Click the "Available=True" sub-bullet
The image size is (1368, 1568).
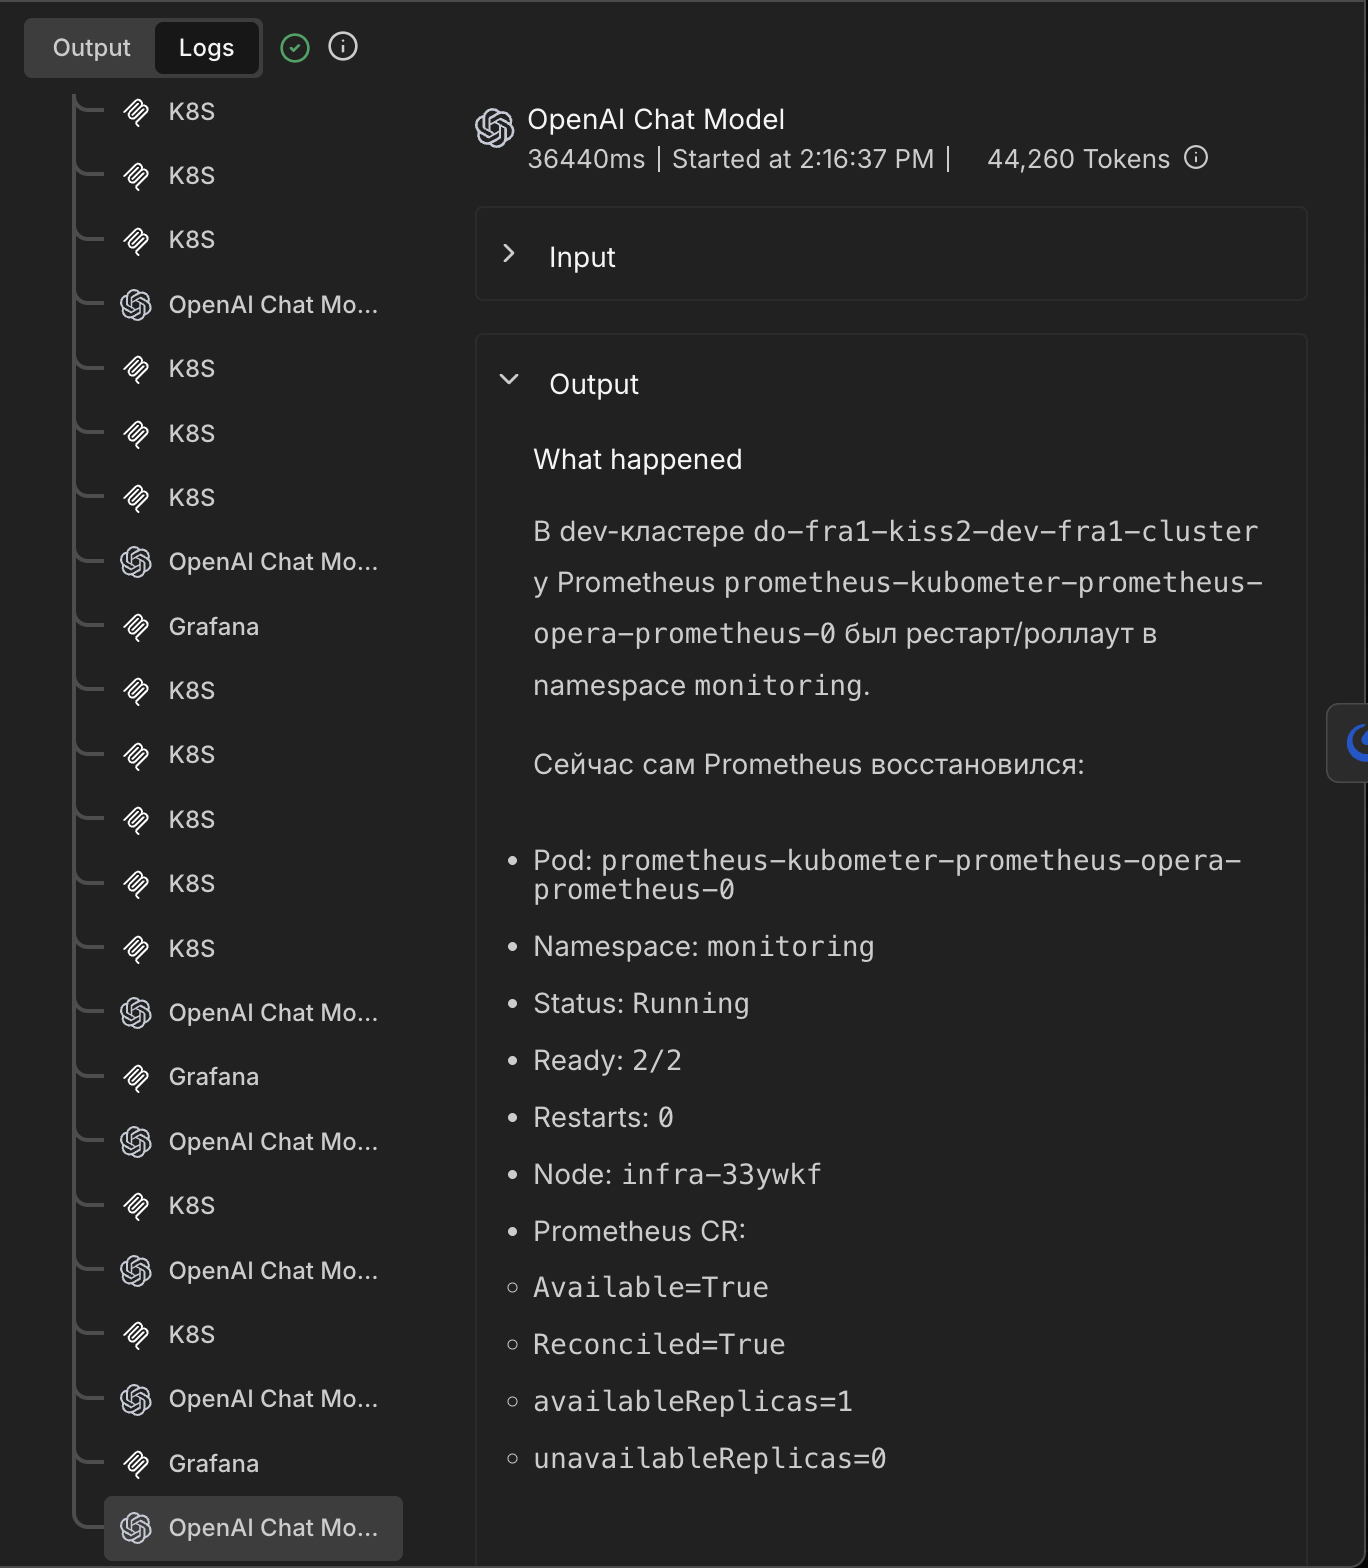[651, 1288]
